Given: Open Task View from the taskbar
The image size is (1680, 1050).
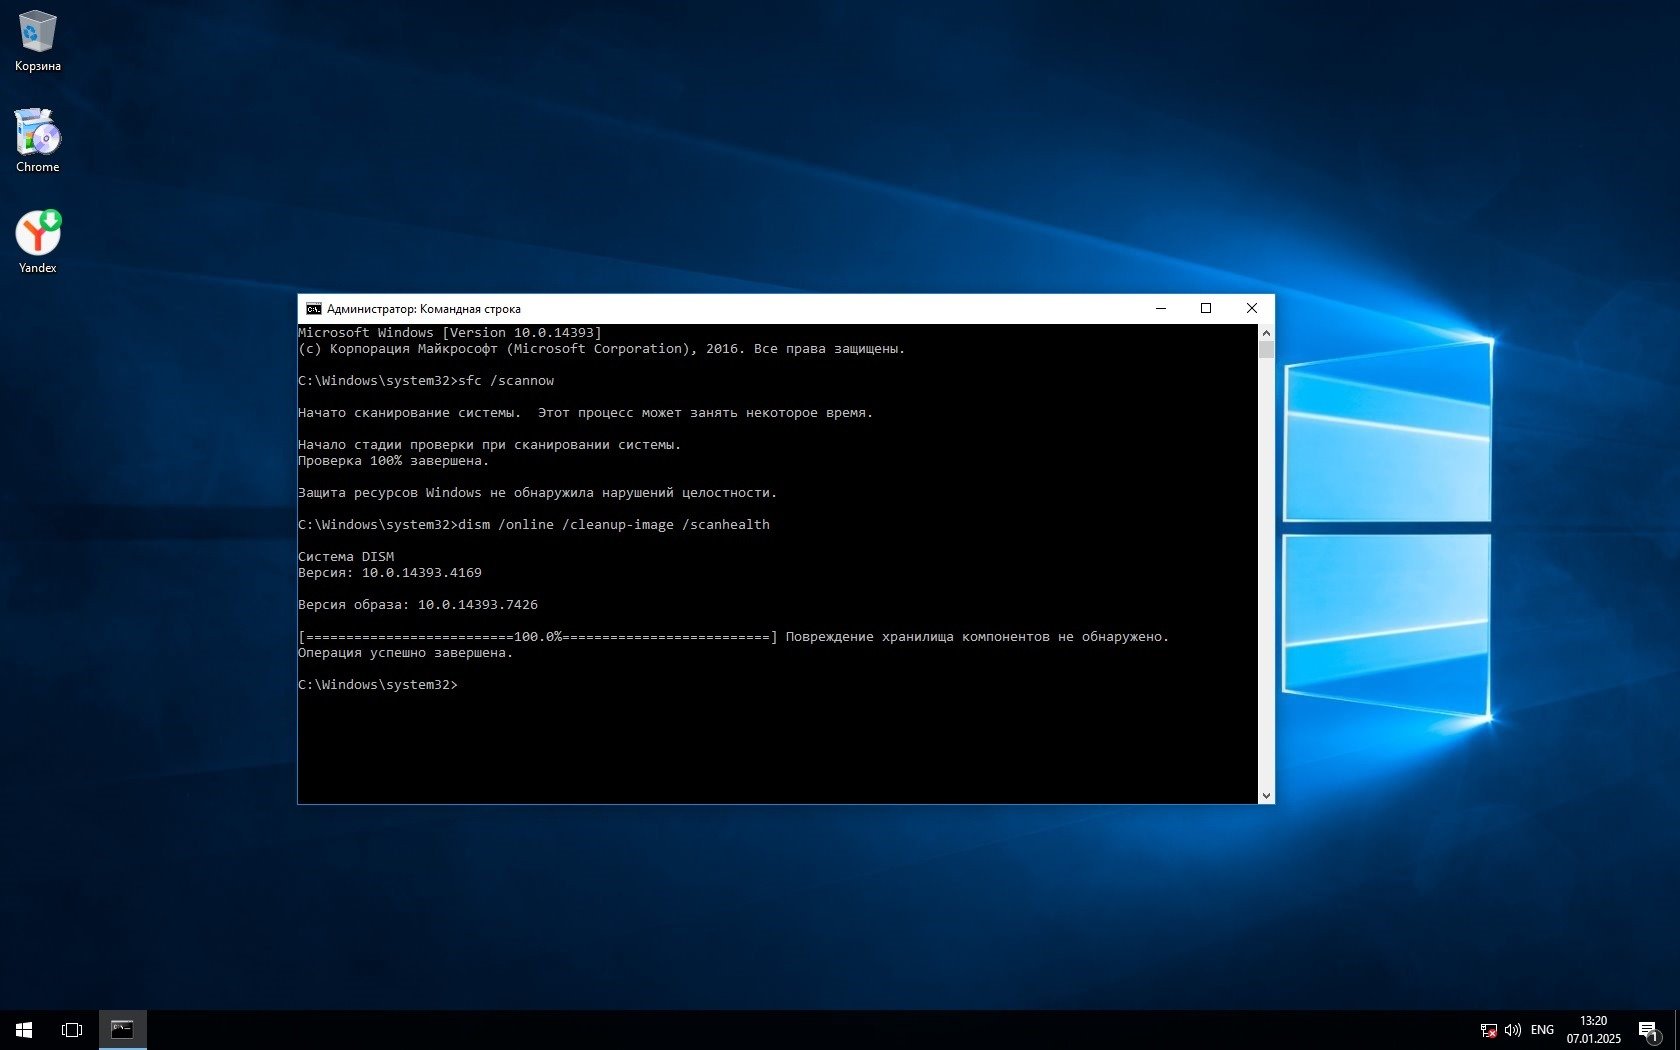Looking at the screenshot, I should (72, 1029).
